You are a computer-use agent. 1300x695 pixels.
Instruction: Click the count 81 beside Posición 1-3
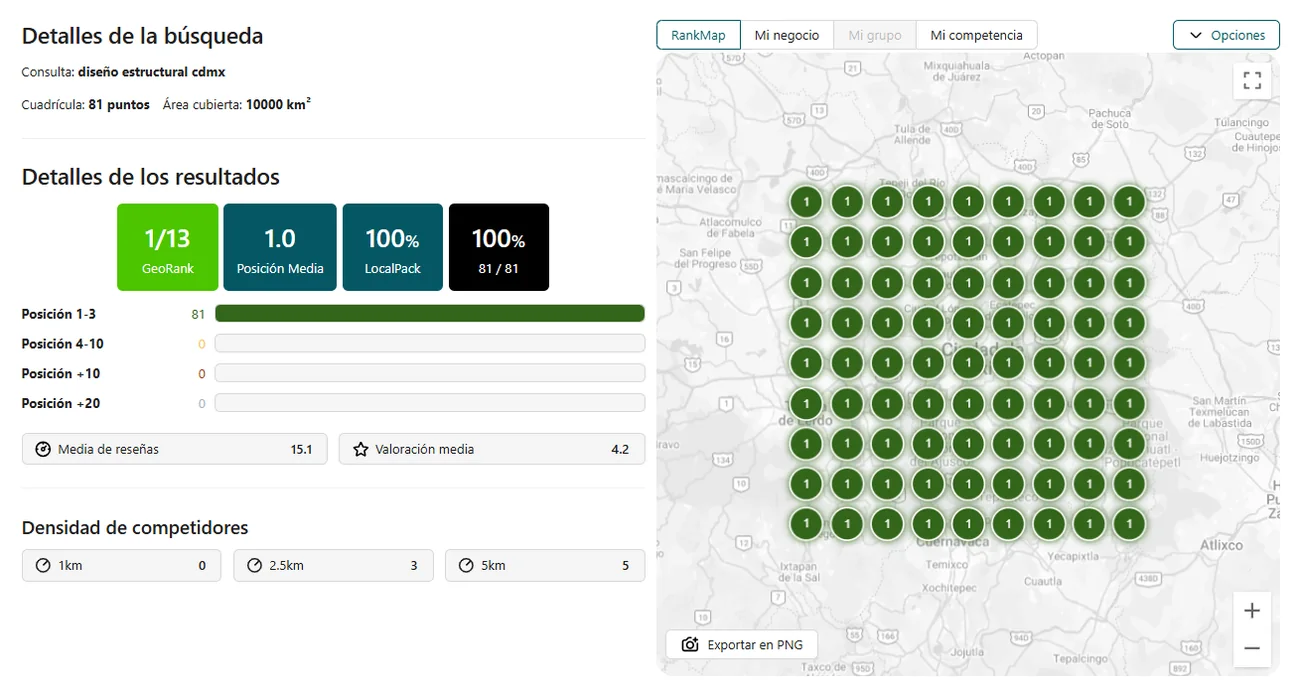[x=198, y=314]
